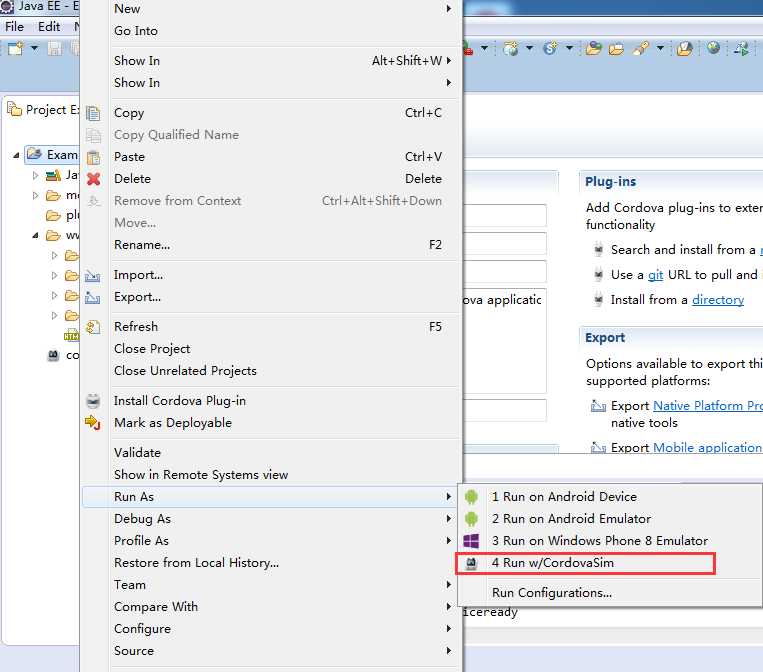The height and width of the screenshot is (672, 763).
Task: Open the dropdown arrow beside the blue S icon
Action: (x=569, y=48)
